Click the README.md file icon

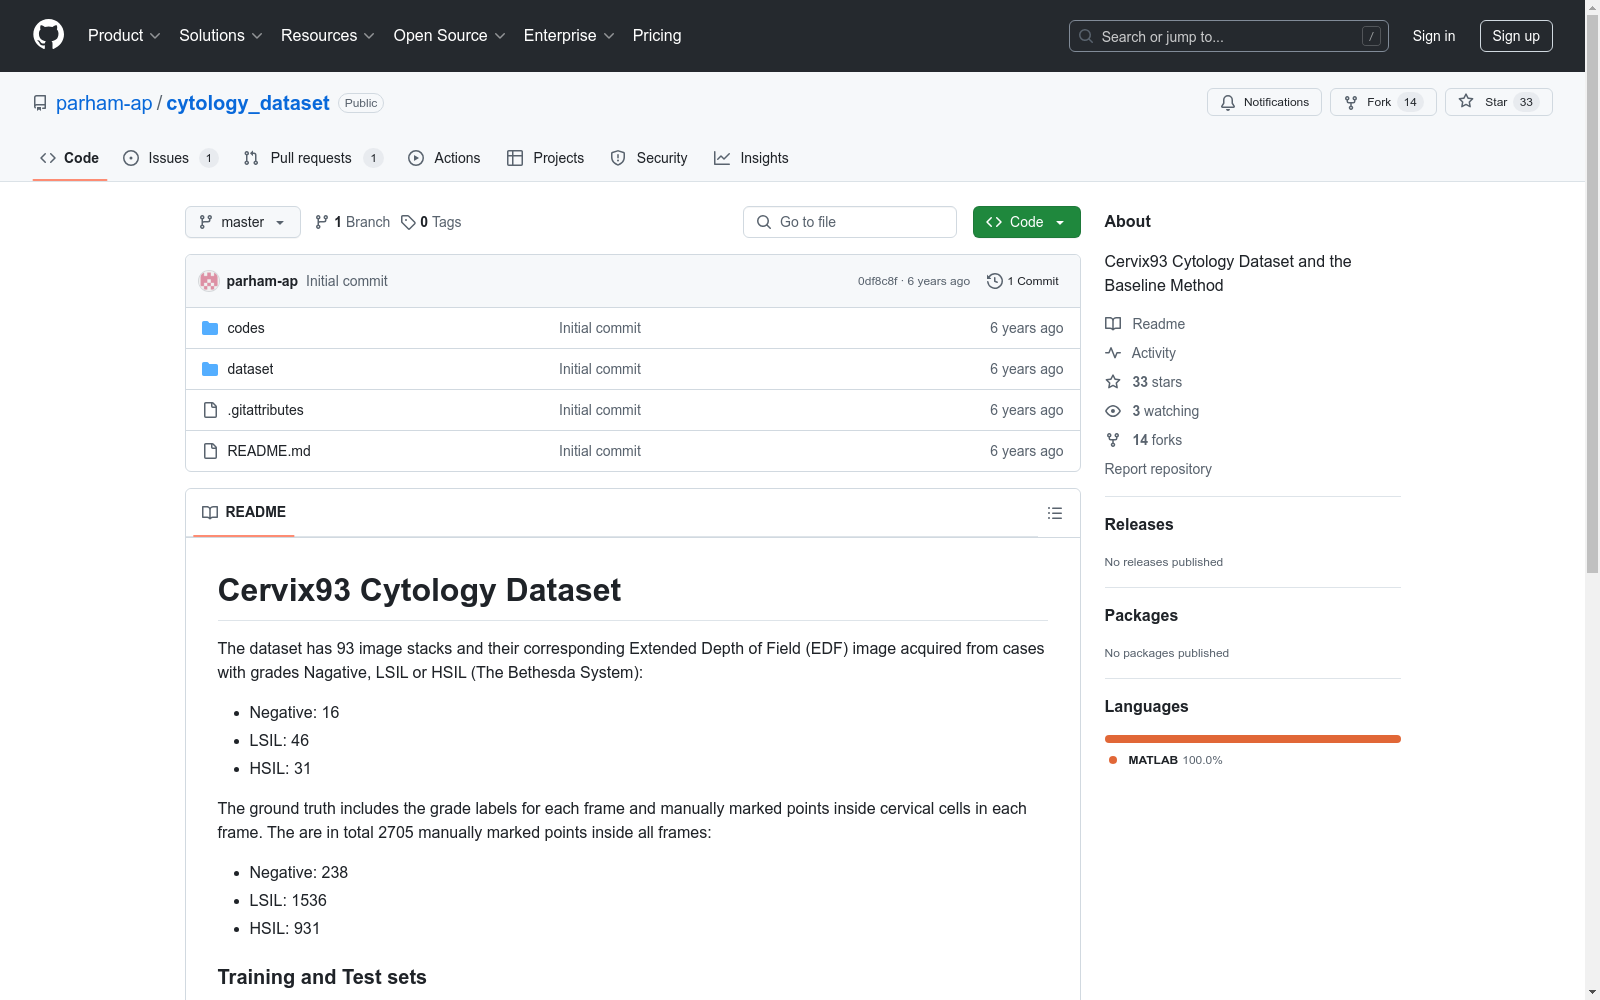point(210,451)
